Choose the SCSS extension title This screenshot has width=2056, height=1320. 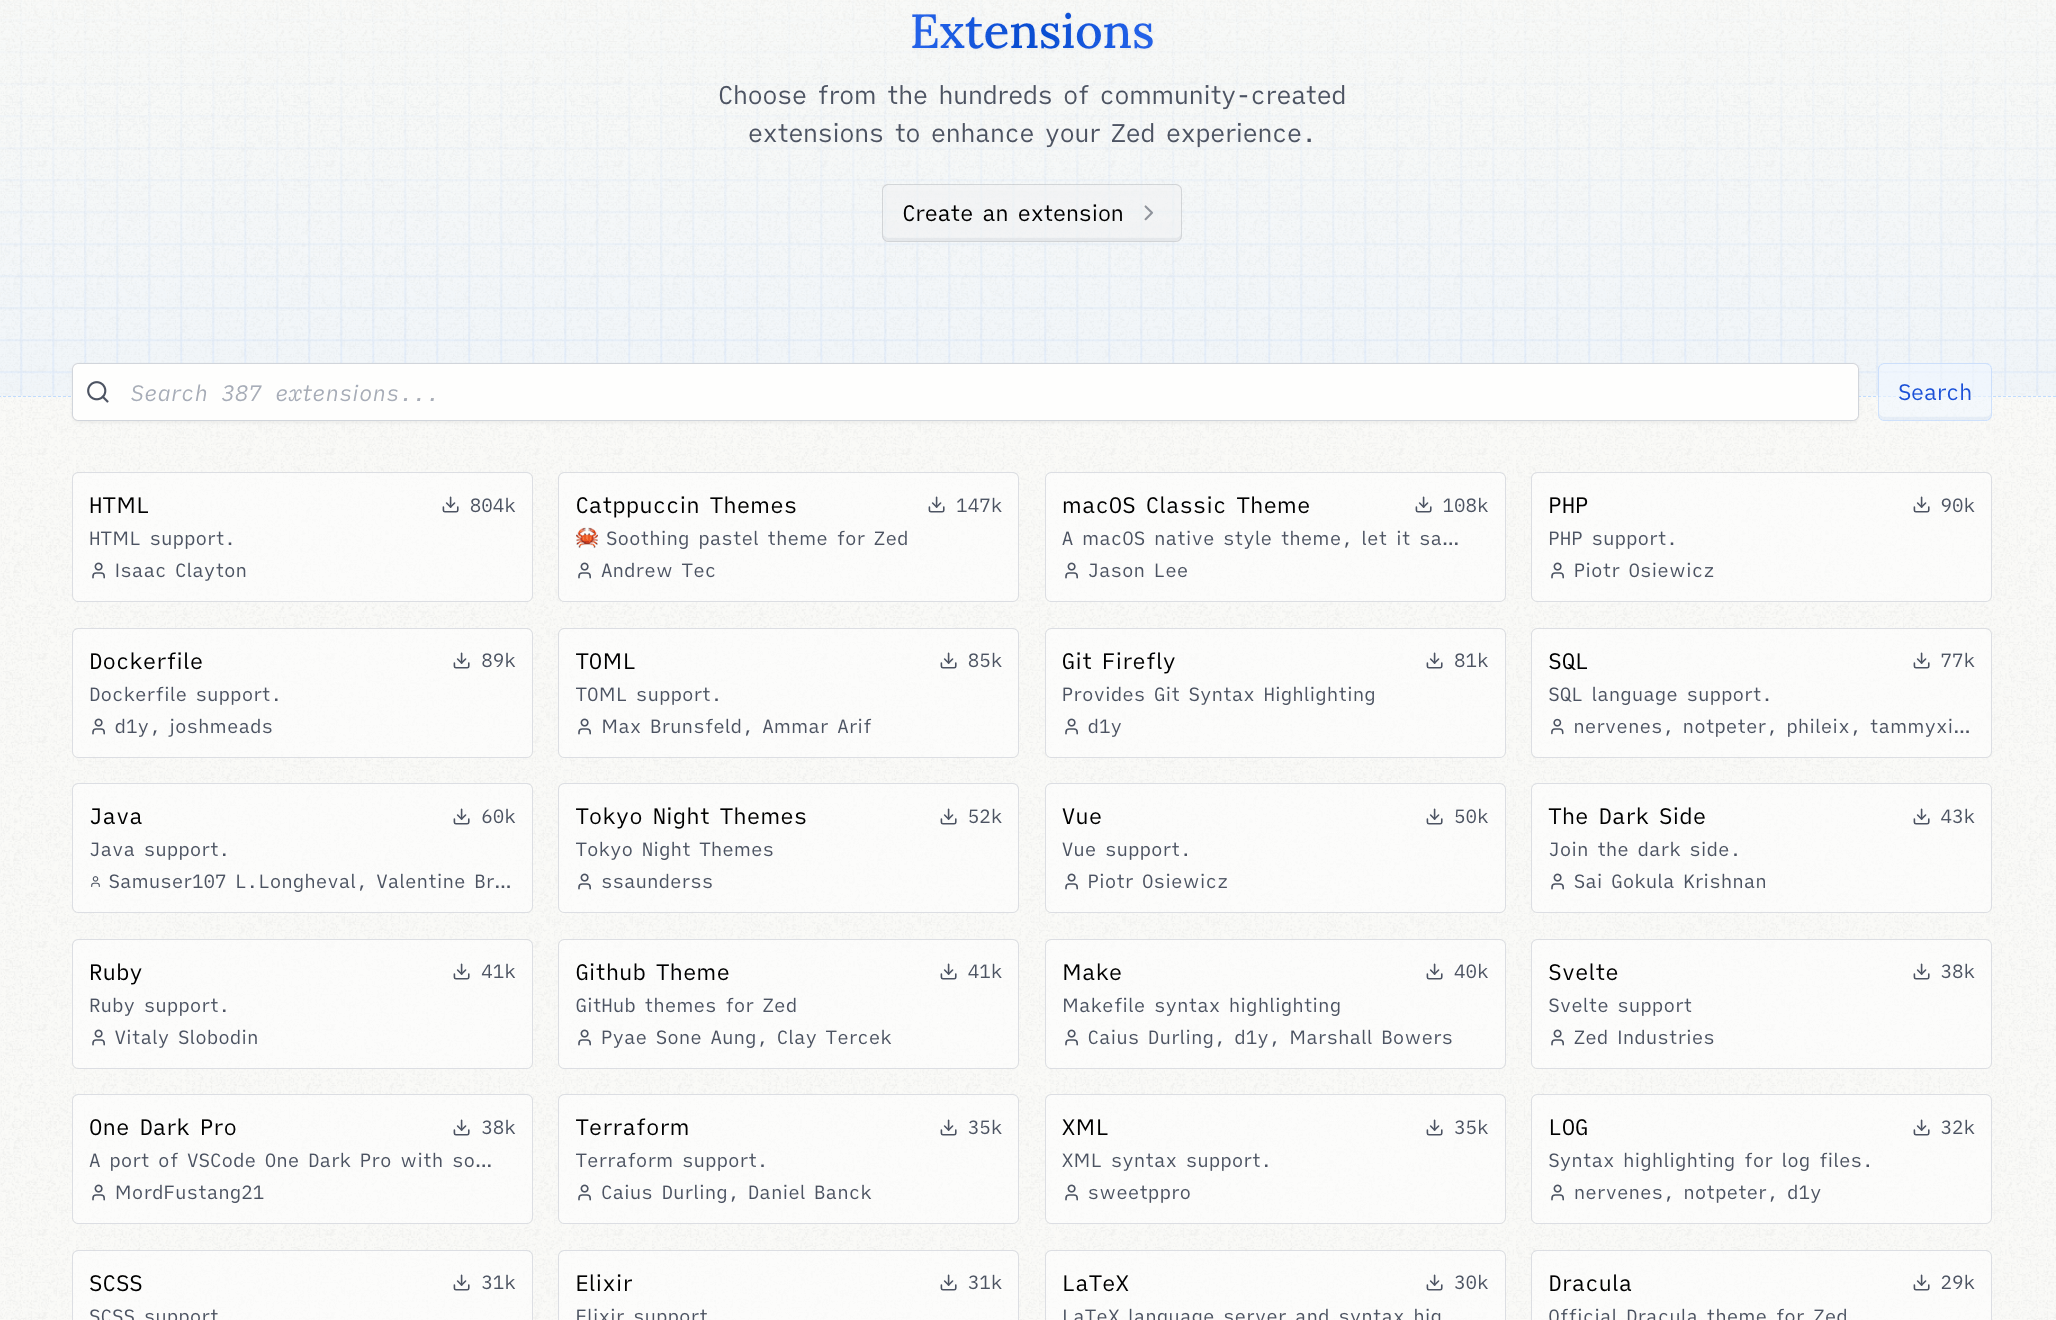(x=116, y=1284)
